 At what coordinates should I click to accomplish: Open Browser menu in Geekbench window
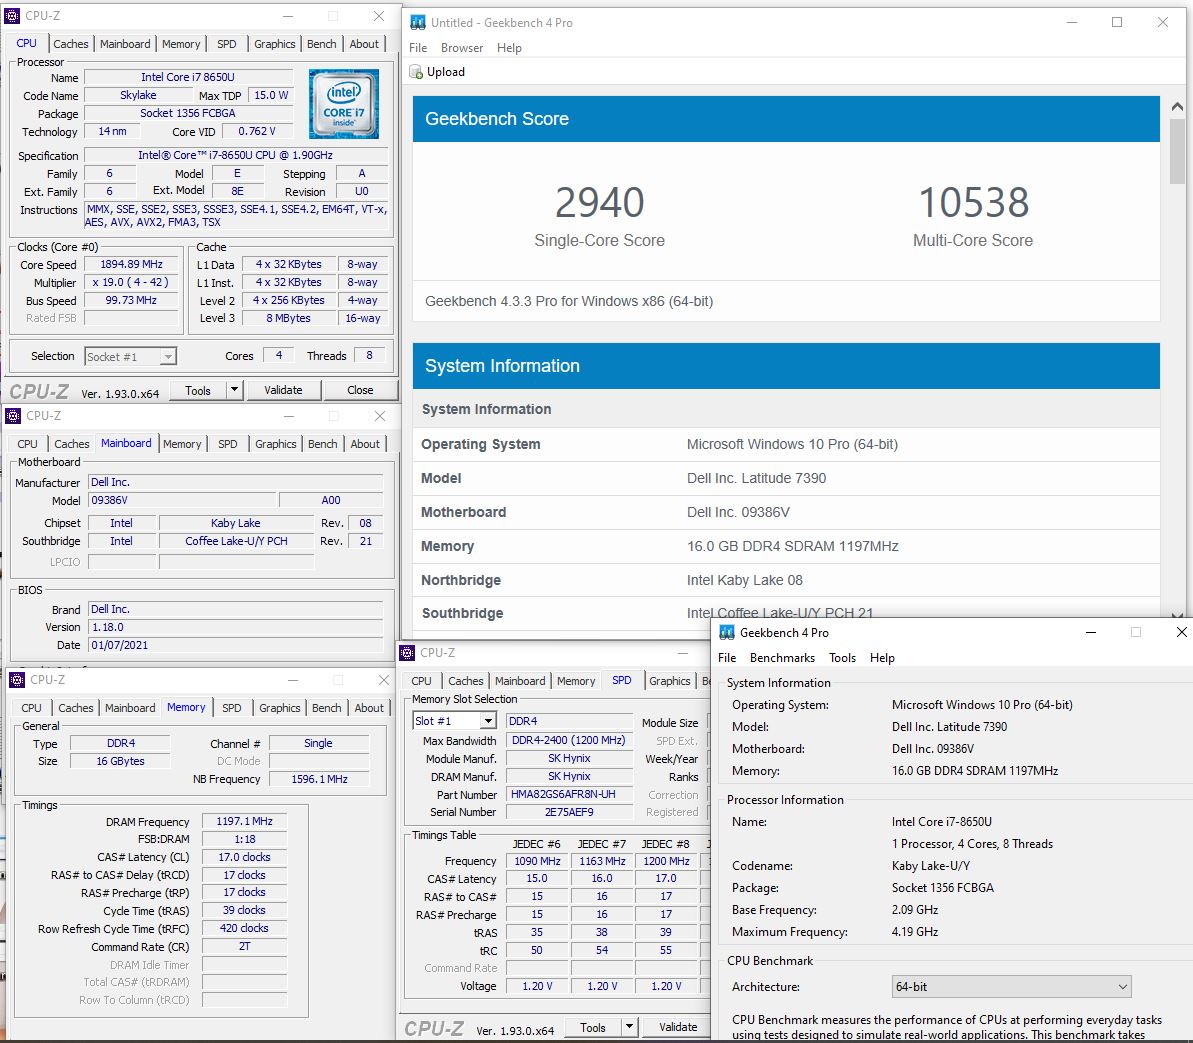(462, 48)
